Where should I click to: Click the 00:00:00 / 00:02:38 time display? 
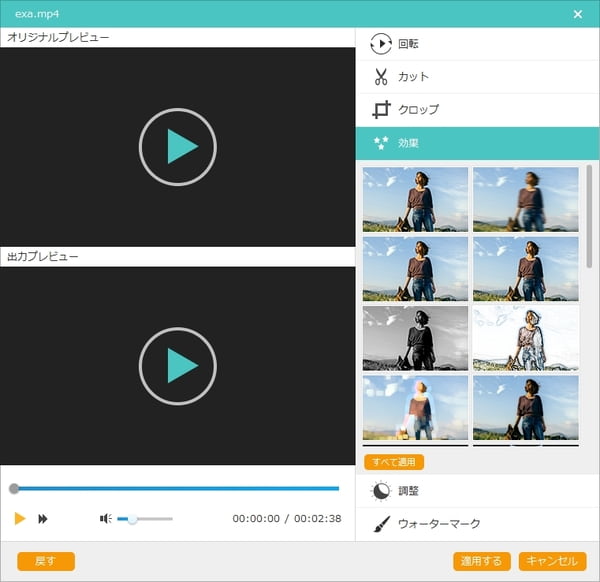(287, 518)
